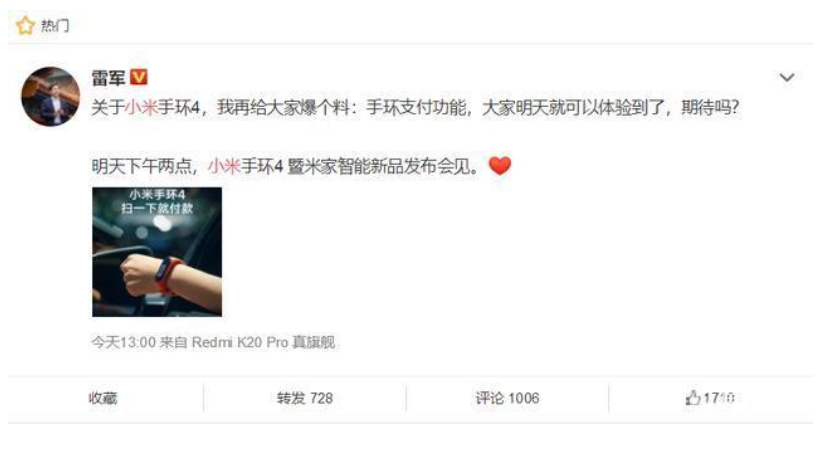Image resolution: width=825 pixels, height=450 pixels.
Task: Click the like count next to thumbs-up
Action: pyautogui.click(x=719, y=398)
